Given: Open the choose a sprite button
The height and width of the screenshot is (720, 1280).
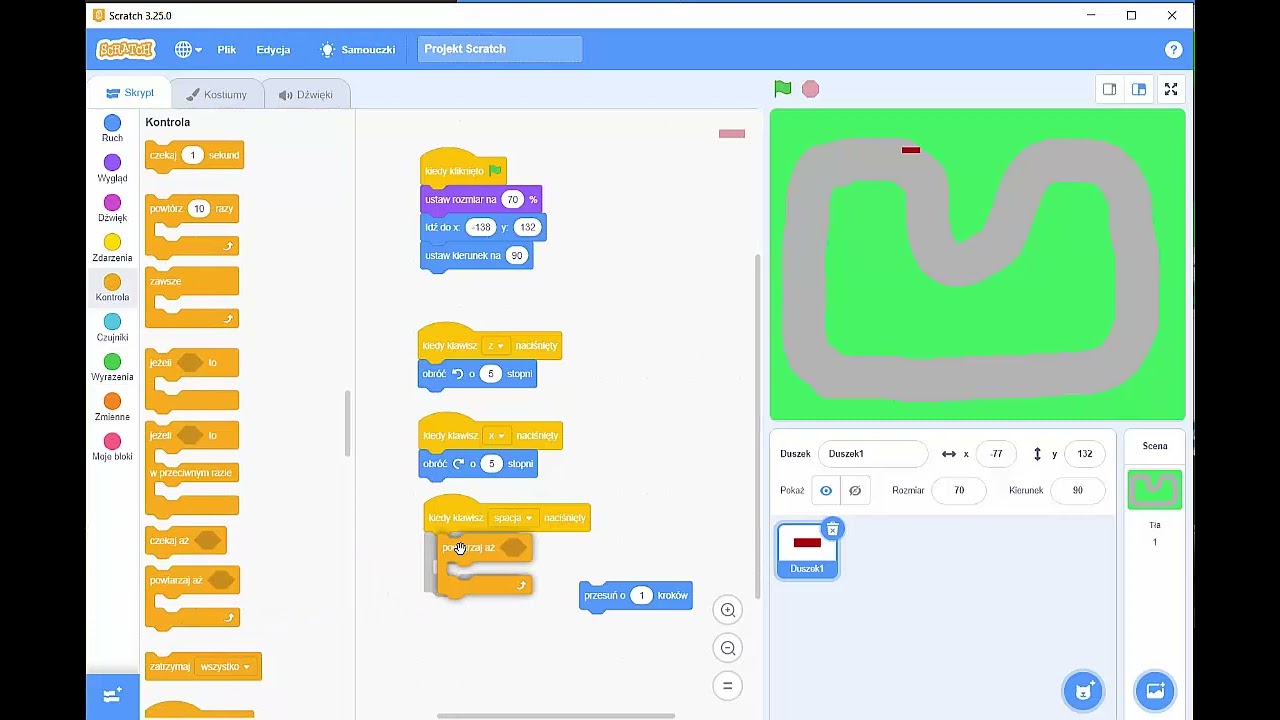Looking at the screenshot, I should [1083, 691].
